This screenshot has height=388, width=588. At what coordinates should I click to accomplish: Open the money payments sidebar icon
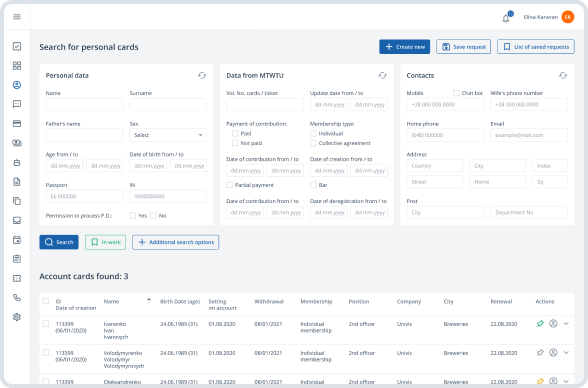17,143
